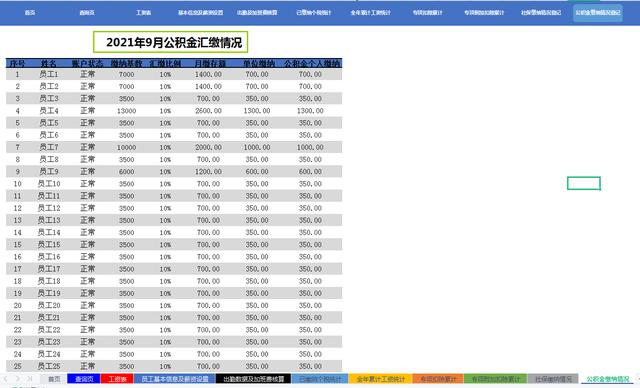Select highlighted 公积金缴纳情况登记 top navigation button
640x388 pixels.
(x=598, y=13)
